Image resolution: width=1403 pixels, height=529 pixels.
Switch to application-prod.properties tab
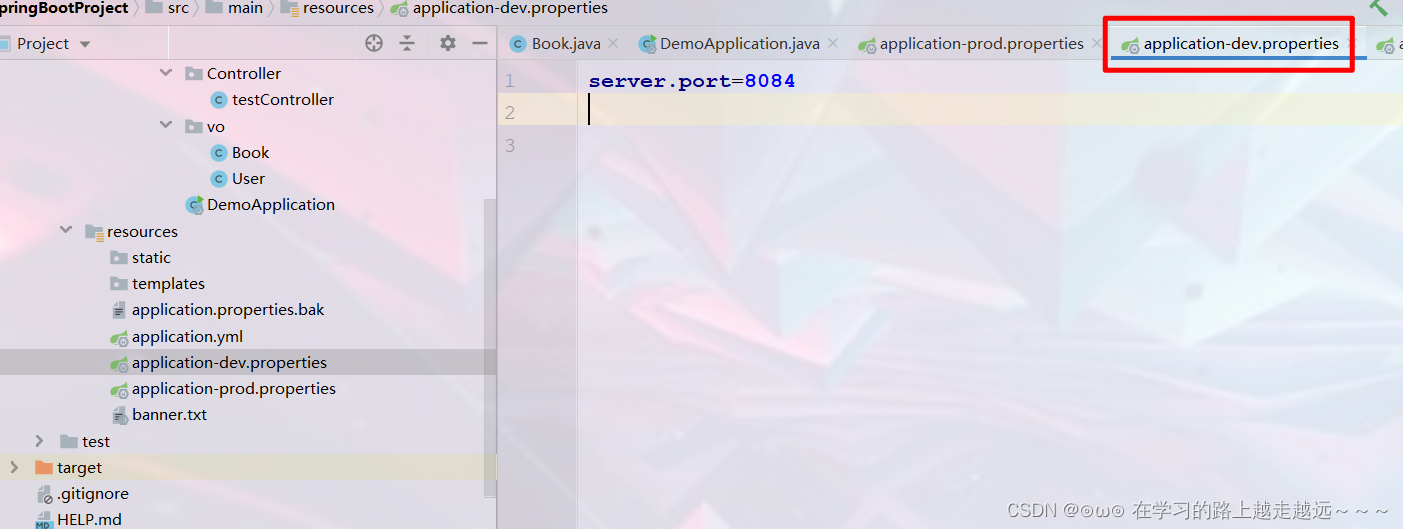pyautogui.click(x=981, y=44)
